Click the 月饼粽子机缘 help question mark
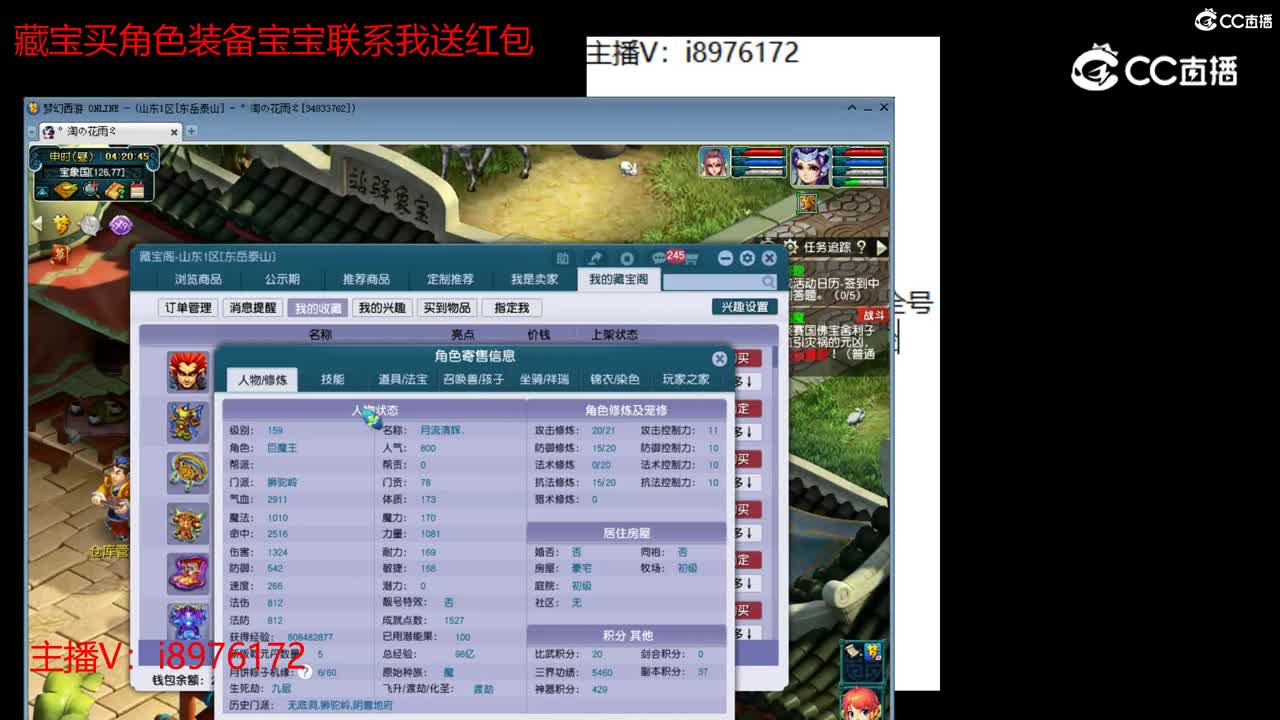 pyautogui.click(x=304, y=673)
